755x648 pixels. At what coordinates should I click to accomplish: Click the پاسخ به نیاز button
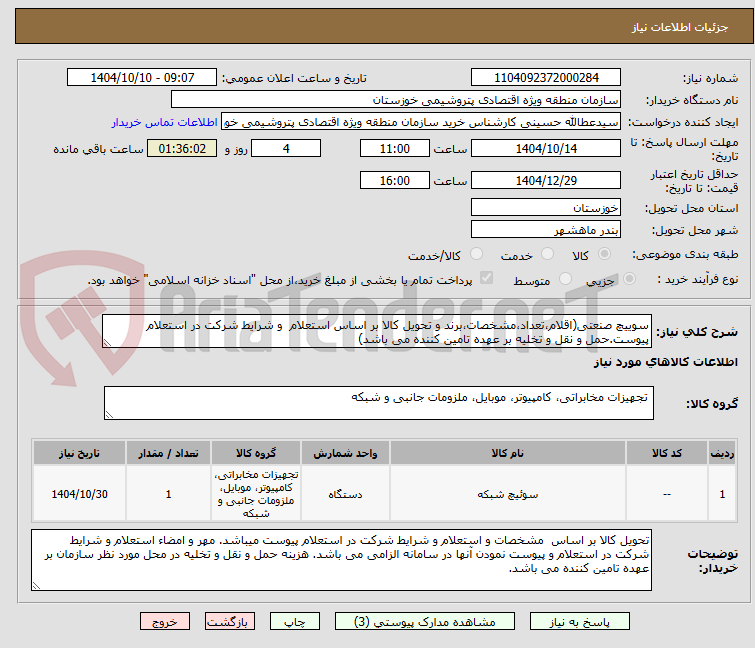tap(580, 622)
